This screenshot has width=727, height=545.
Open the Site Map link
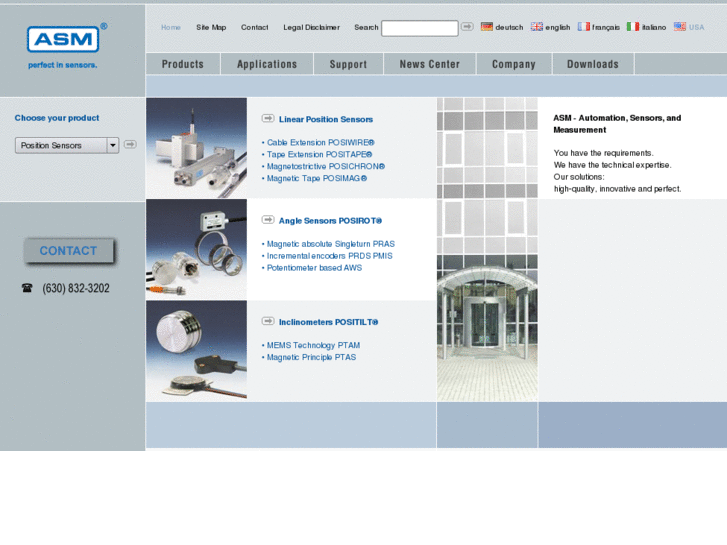(x=211, y=27)
